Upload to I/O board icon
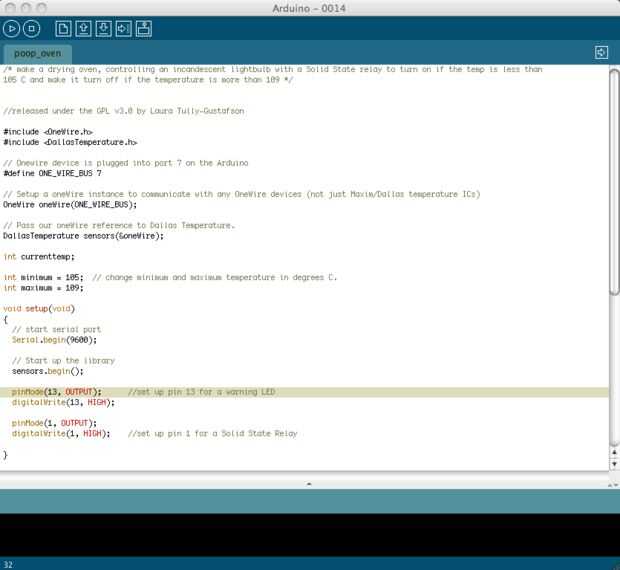Screen dimensions: 620x570 pos(124,28)
